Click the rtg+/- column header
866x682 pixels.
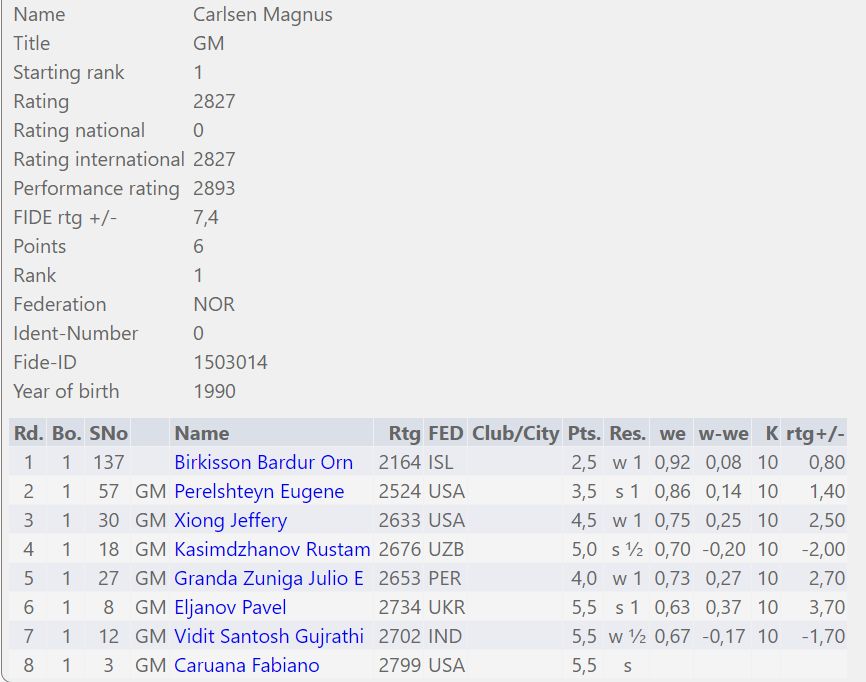tap(815, 433)
